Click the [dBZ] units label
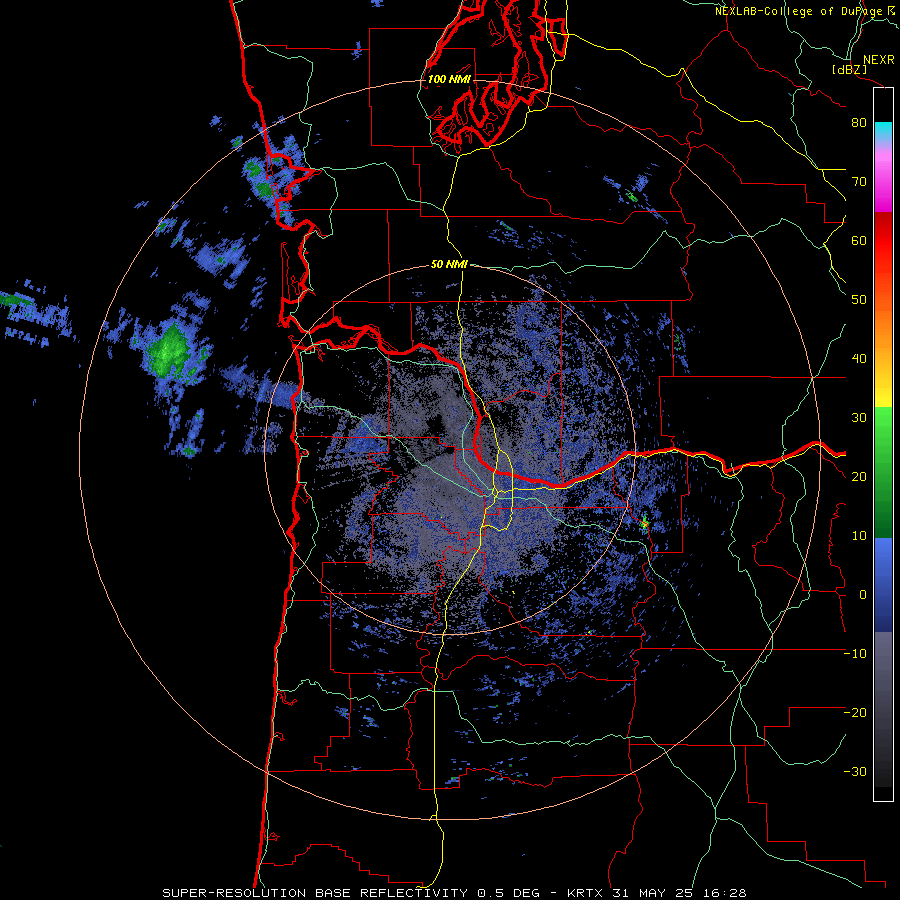The height and width of the screenshot is (900, 900). pyautogui.click(x=849, y=69)
